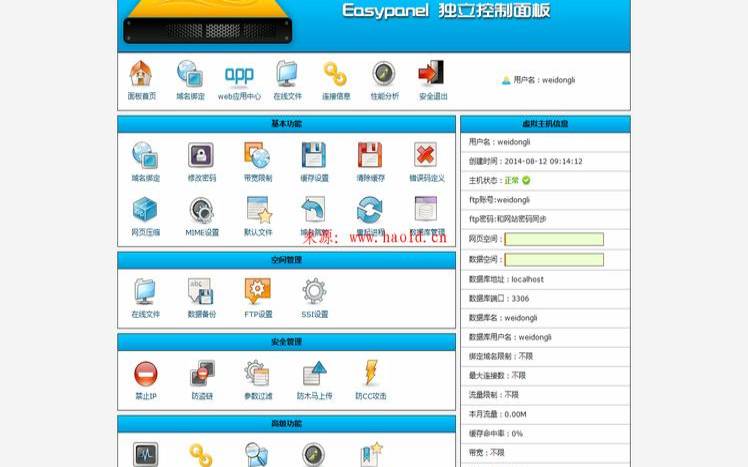Open the FTP设置 orange gear icon
Screen dimensions: 748x467
coord(258,291)
